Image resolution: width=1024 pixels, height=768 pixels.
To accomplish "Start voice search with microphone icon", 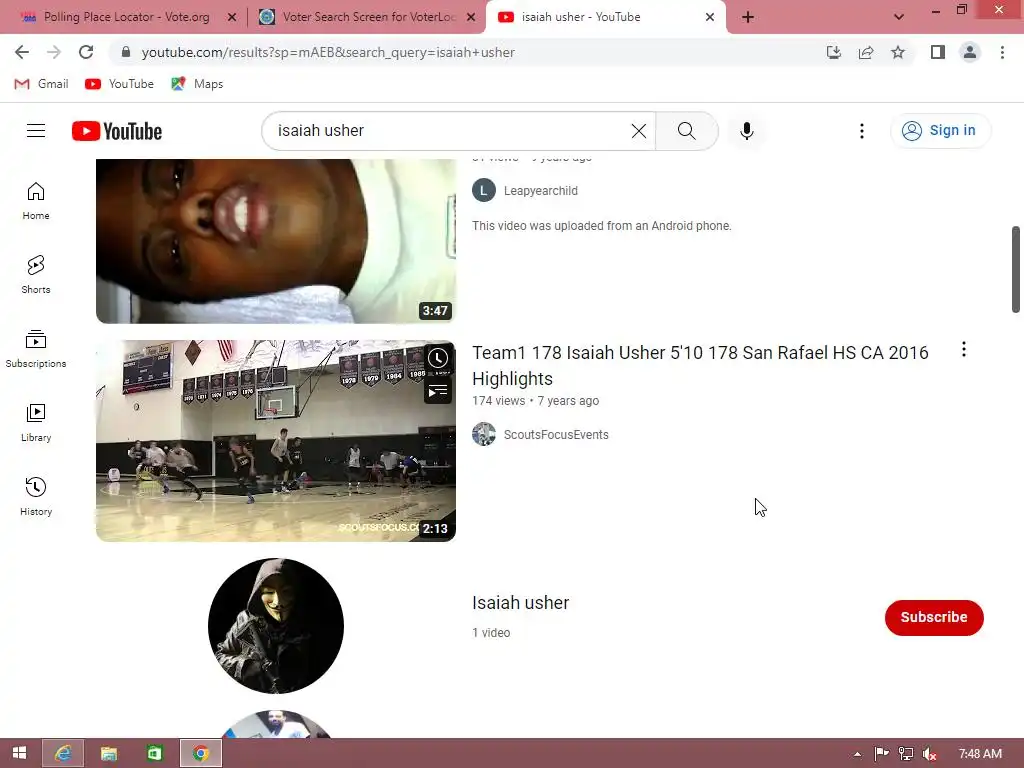I will (x=746, y=131).
